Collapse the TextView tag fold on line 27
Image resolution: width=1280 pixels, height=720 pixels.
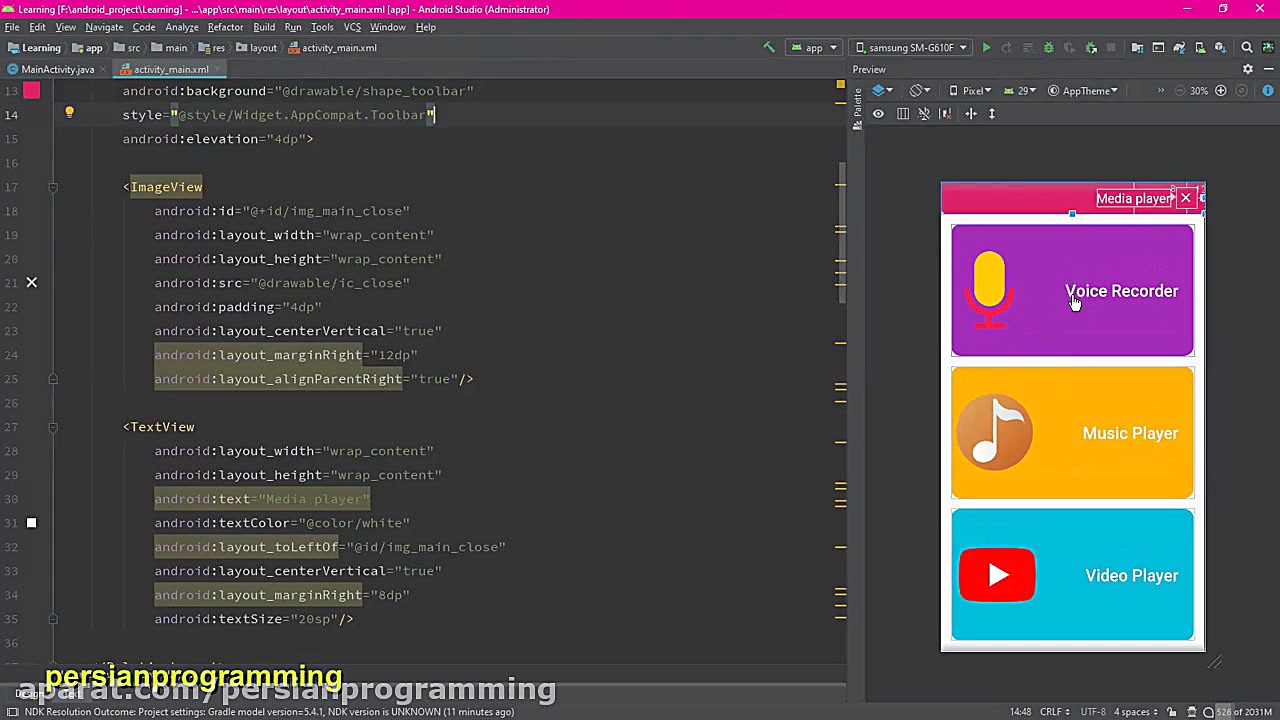coord(53,427)
